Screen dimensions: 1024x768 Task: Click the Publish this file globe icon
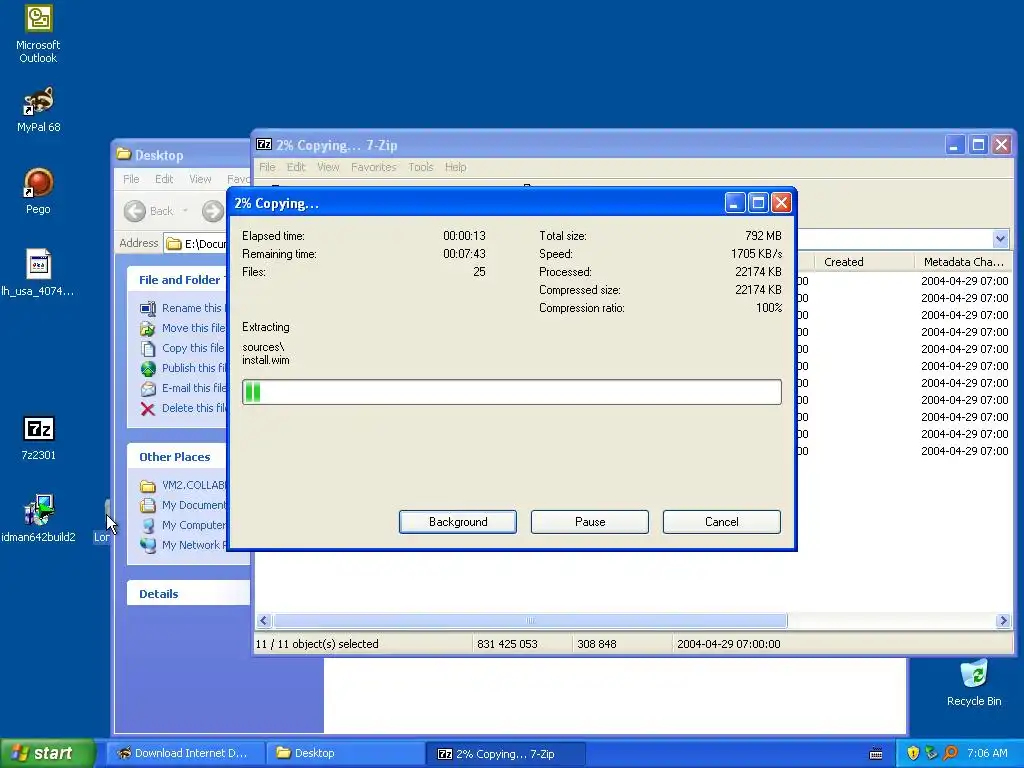click(x=148, y=368)
